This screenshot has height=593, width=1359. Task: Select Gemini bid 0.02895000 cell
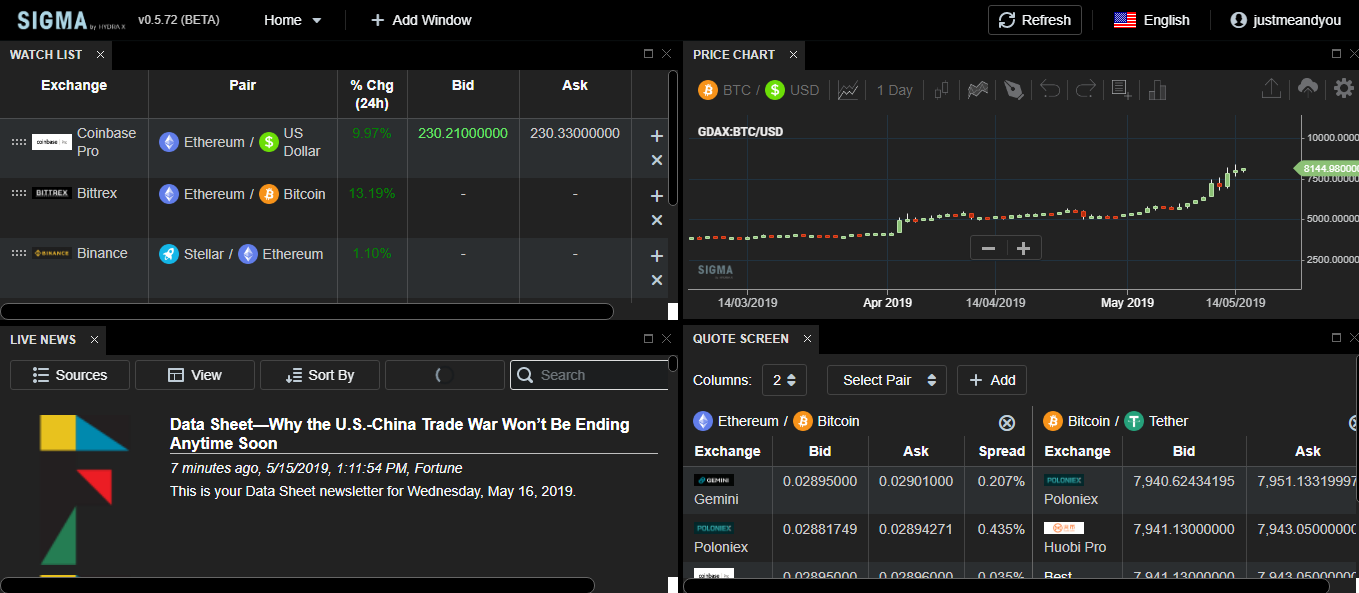[x=820, y=490]
